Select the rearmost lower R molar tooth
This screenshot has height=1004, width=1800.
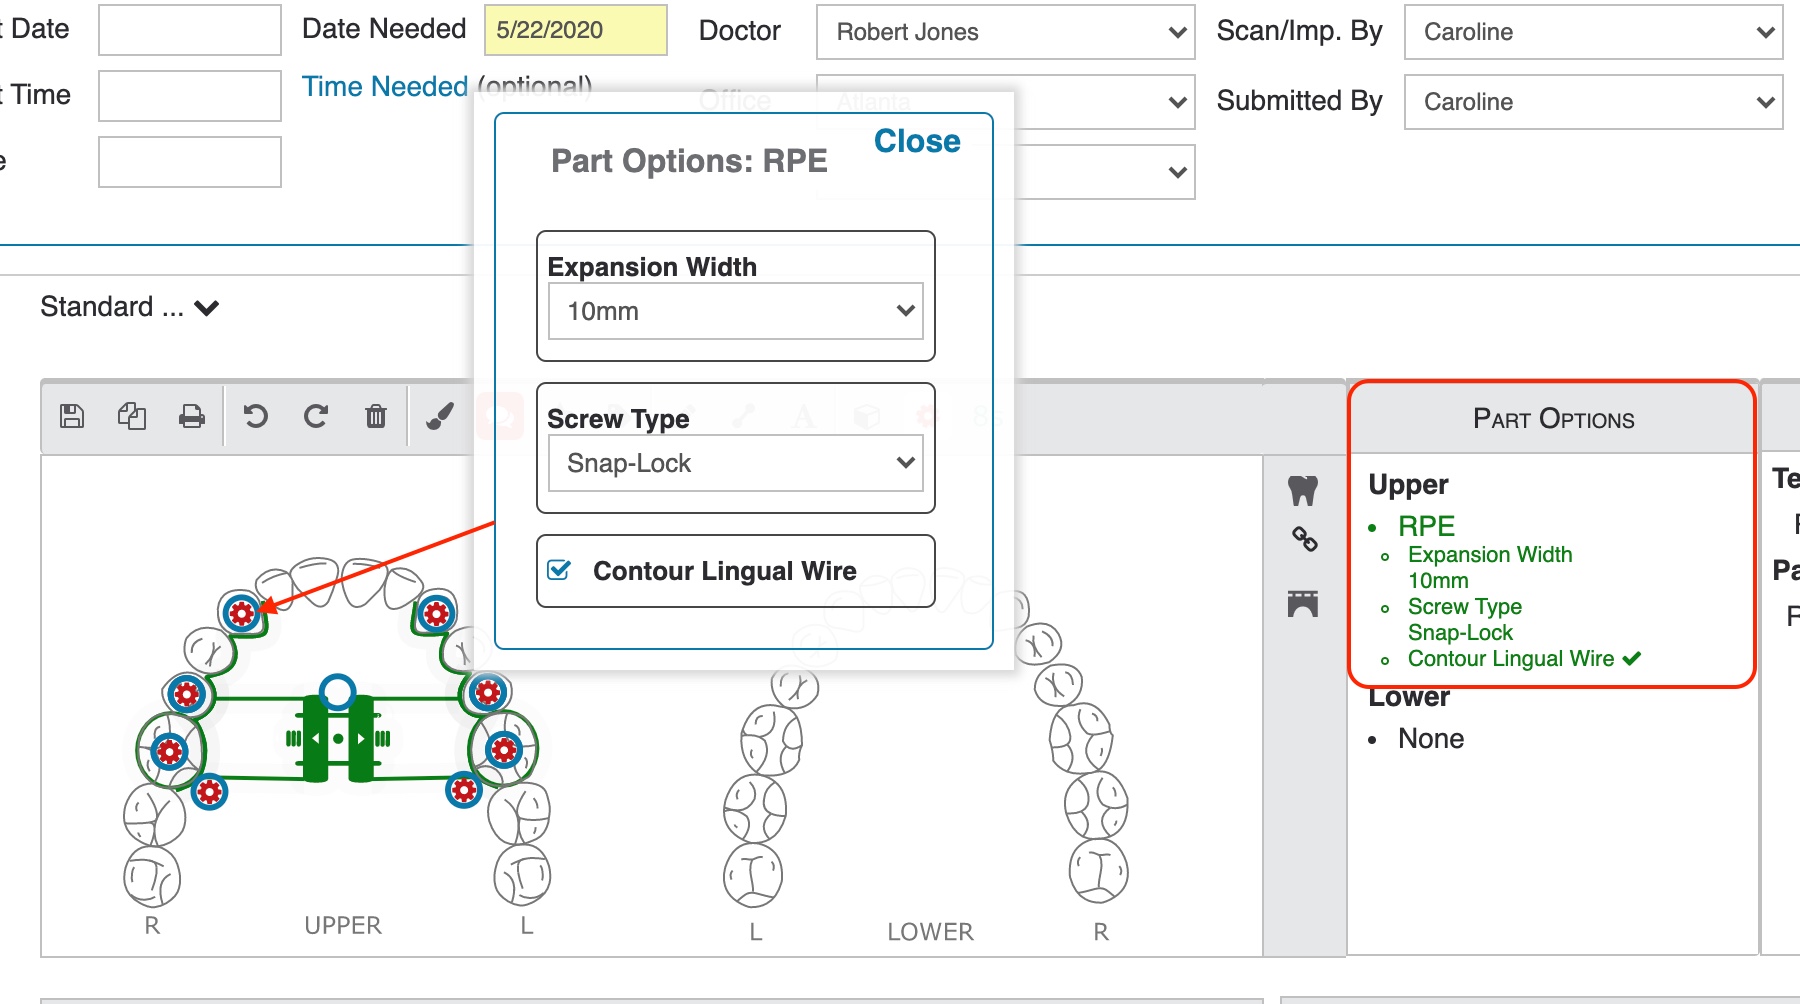[x=1098, y=871]
